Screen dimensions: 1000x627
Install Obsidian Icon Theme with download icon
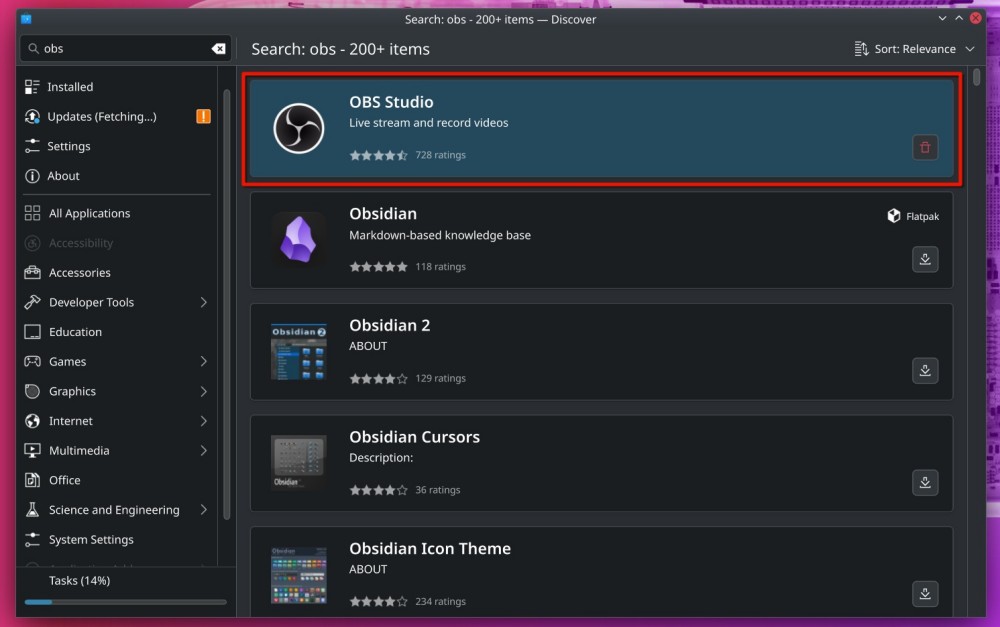point(924,593)
